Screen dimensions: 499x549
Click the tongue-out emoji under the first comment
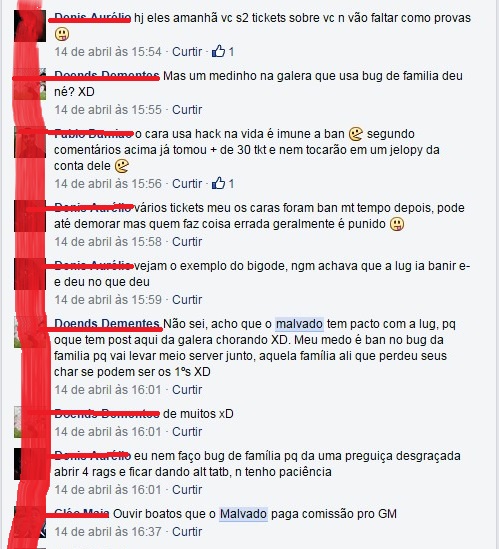click(x=62, y=34)
